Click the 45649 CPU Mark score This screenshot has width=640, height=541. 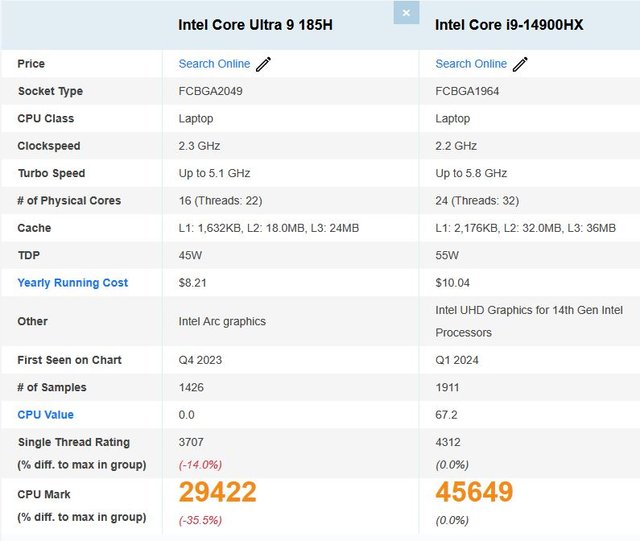[x=474, y=492]
